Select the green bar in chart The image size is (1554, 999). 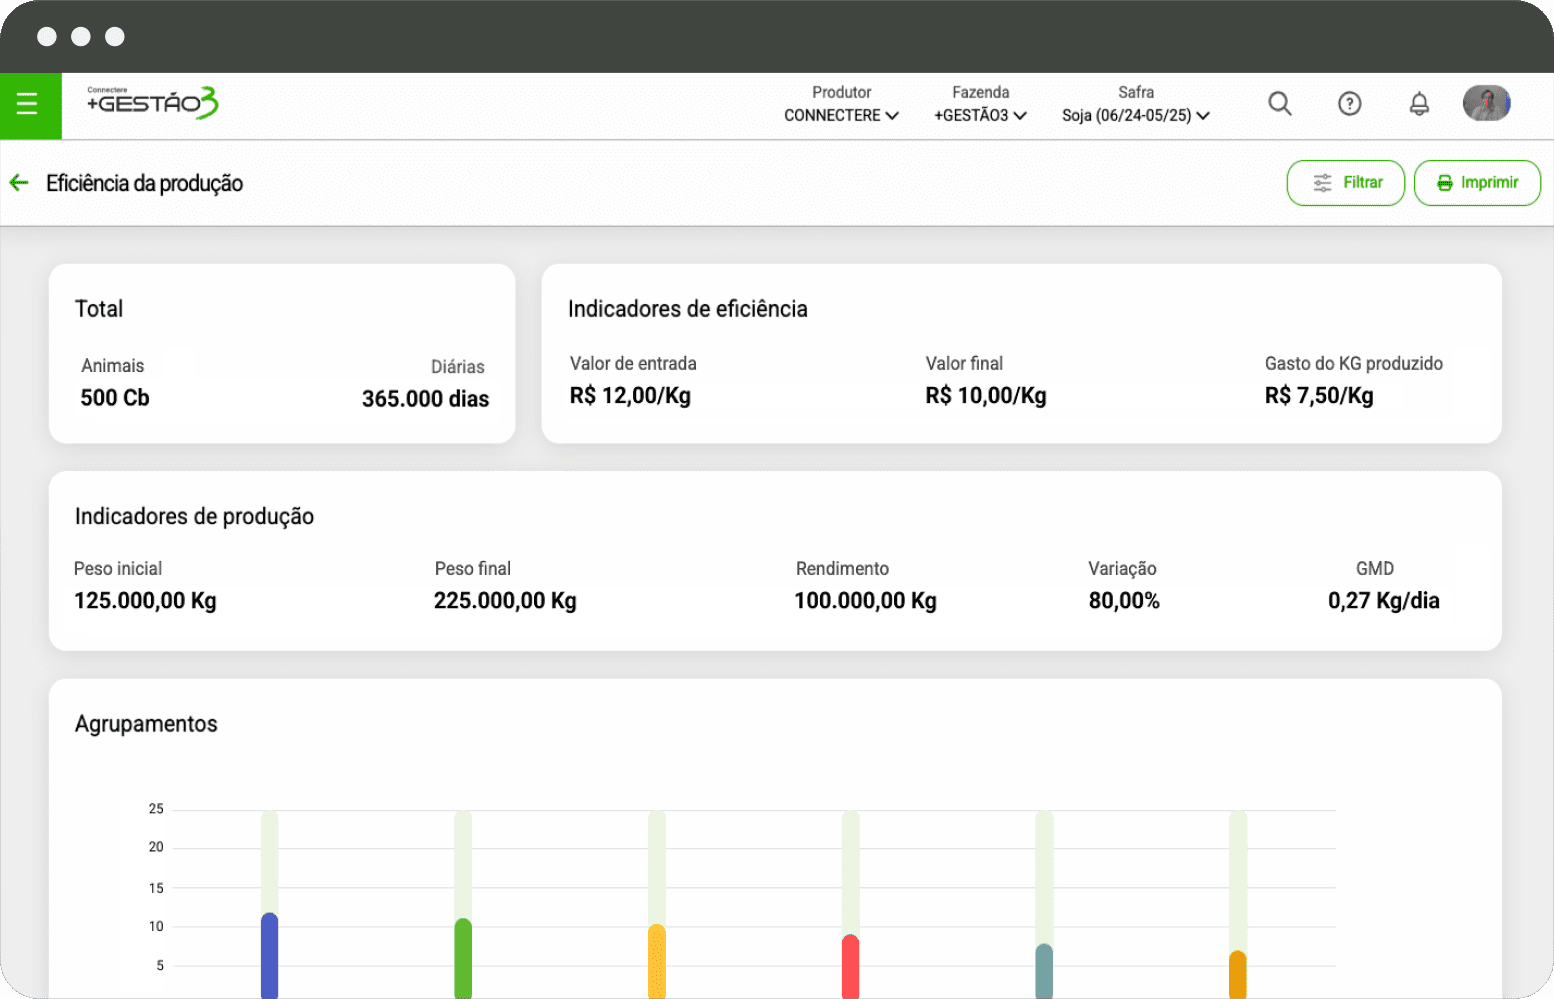point(463,960)
